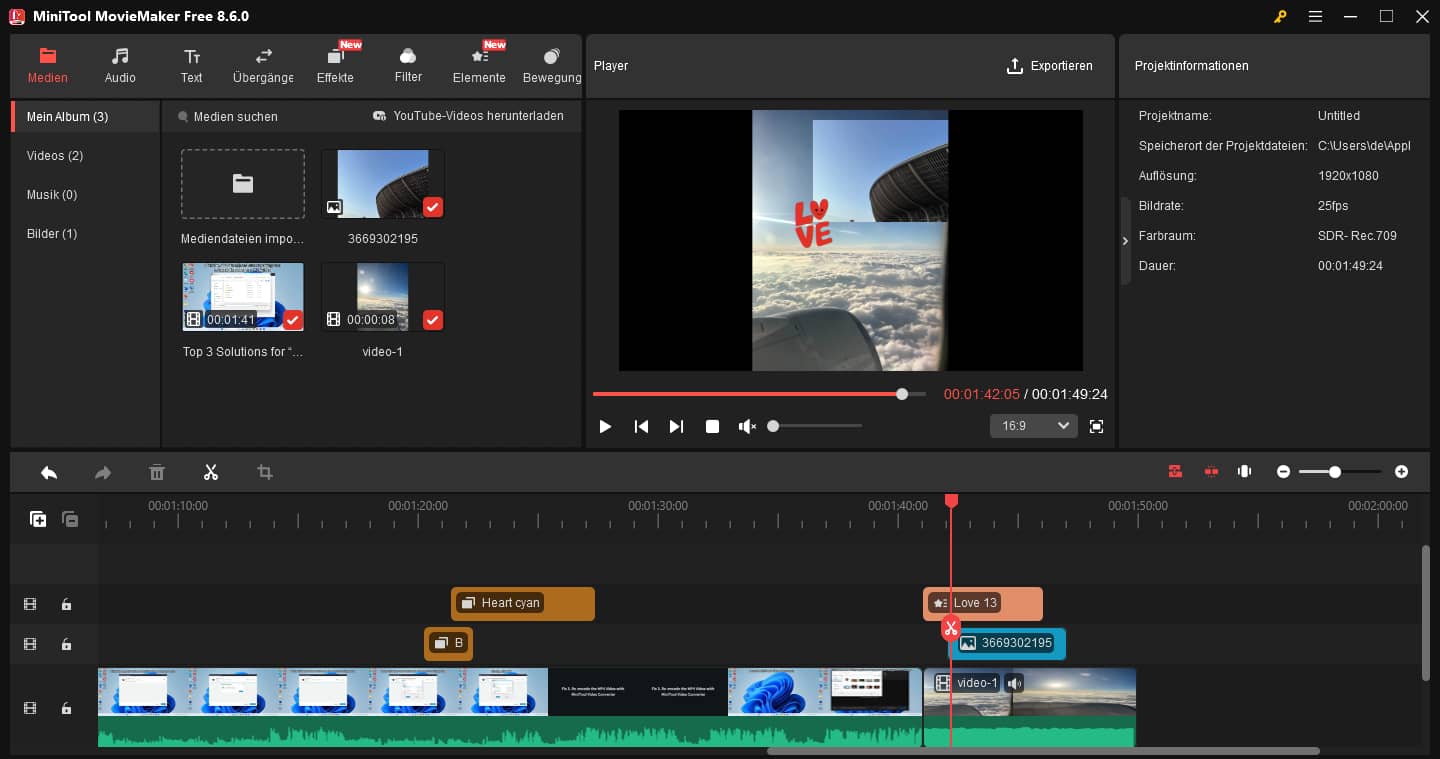This screenshot has height=759, width=1440.
Task: Delete selection using the trash icon
Action: click(x=157, y=471)
